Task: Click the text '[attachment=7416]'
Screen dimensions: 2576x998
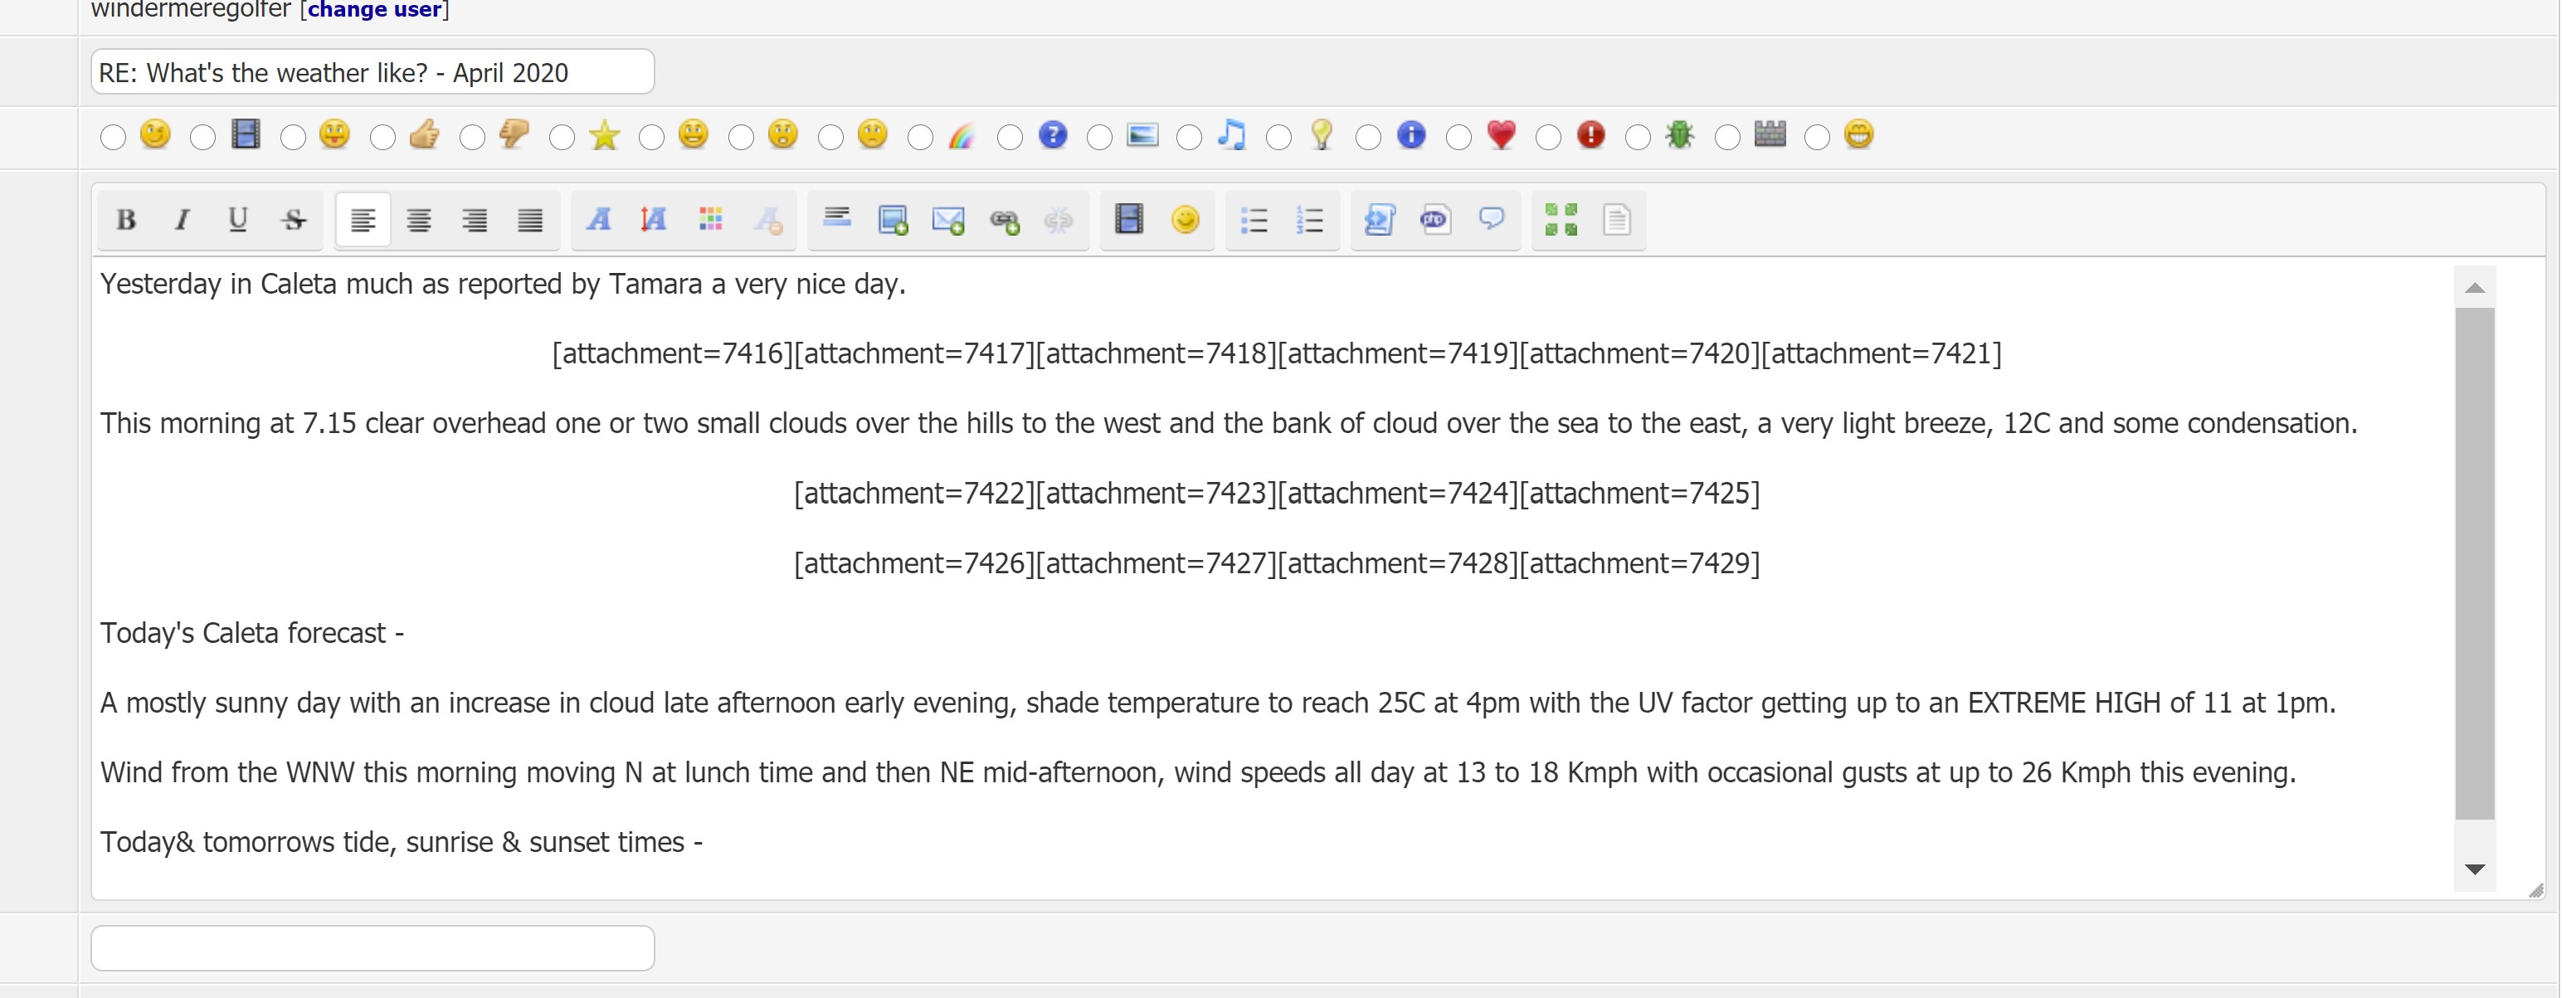Action: (x=673, y=354)
